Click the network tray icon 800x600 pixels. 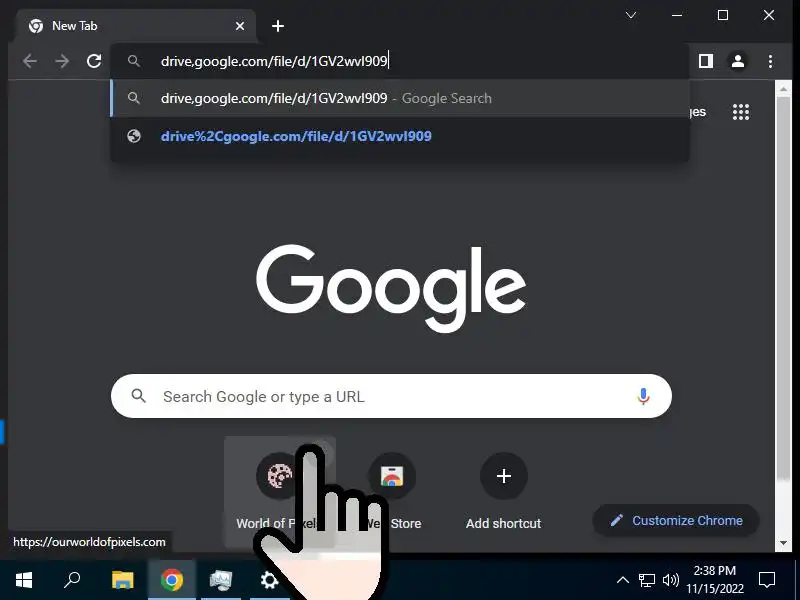click(x=646, y=580)
